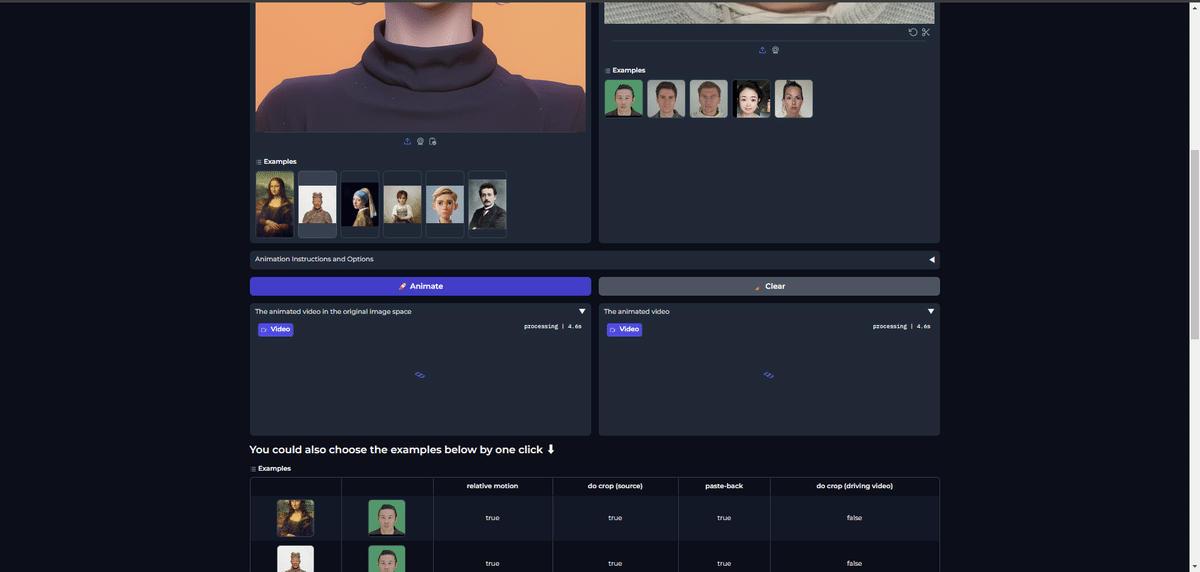The height and width of the screenshot is (572, 1200).
Task: Click the undo icon on the driving video
Action: tap(913, 32)
